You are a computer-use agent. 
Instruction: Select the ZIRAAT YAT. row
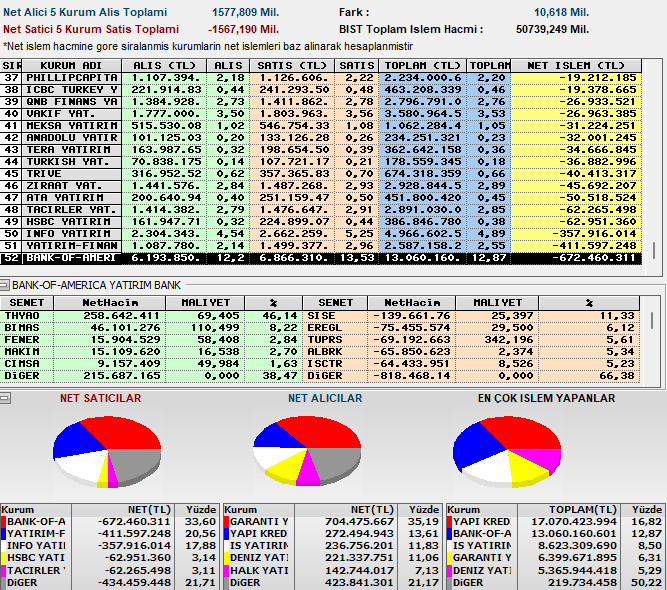click(x=321, y=186)
